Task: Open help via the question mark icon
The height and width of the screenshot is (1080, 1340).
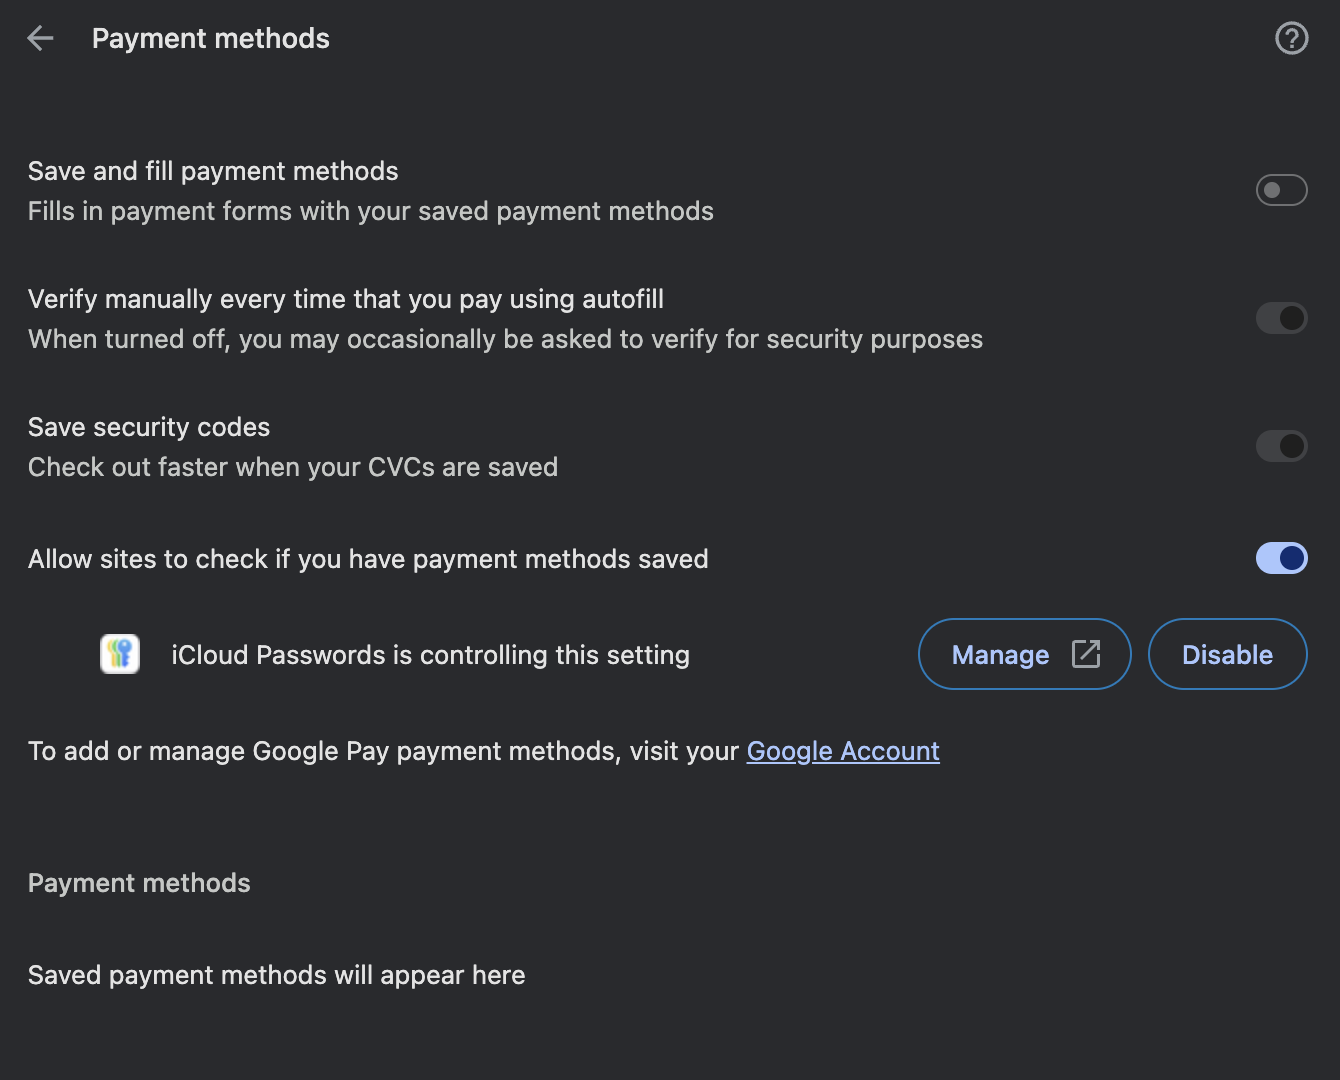Action: click(x=1291, y=39)
